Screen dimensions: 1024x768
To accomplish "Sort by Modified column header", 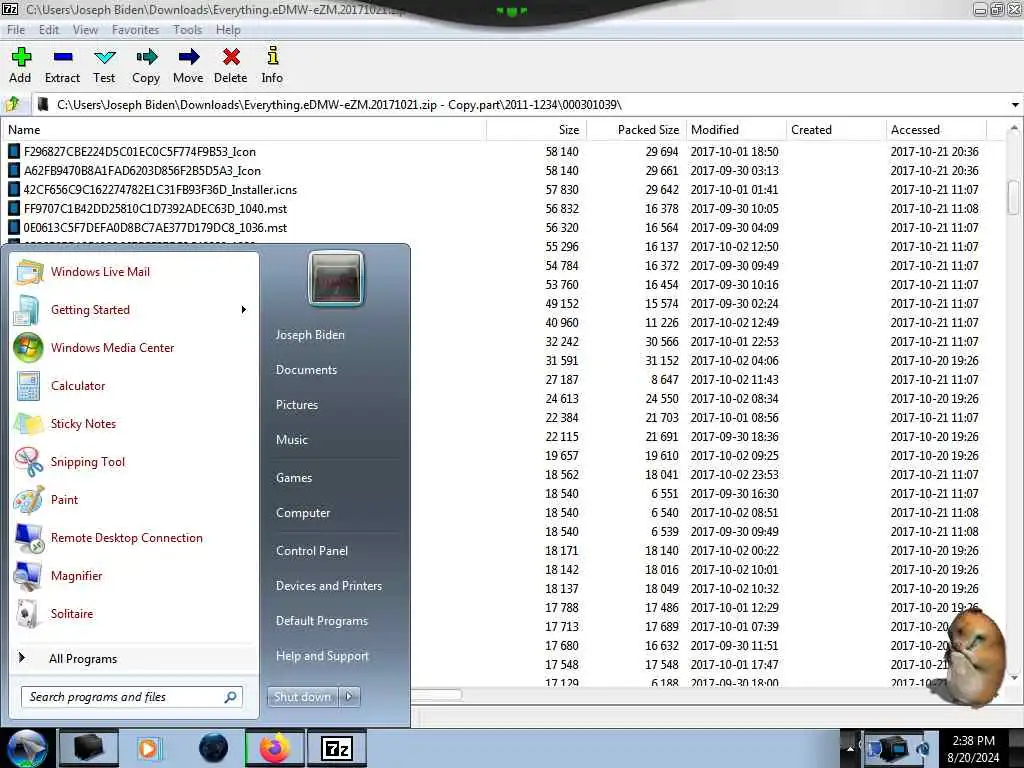I will pyautogui.click(x=737, y=130).
